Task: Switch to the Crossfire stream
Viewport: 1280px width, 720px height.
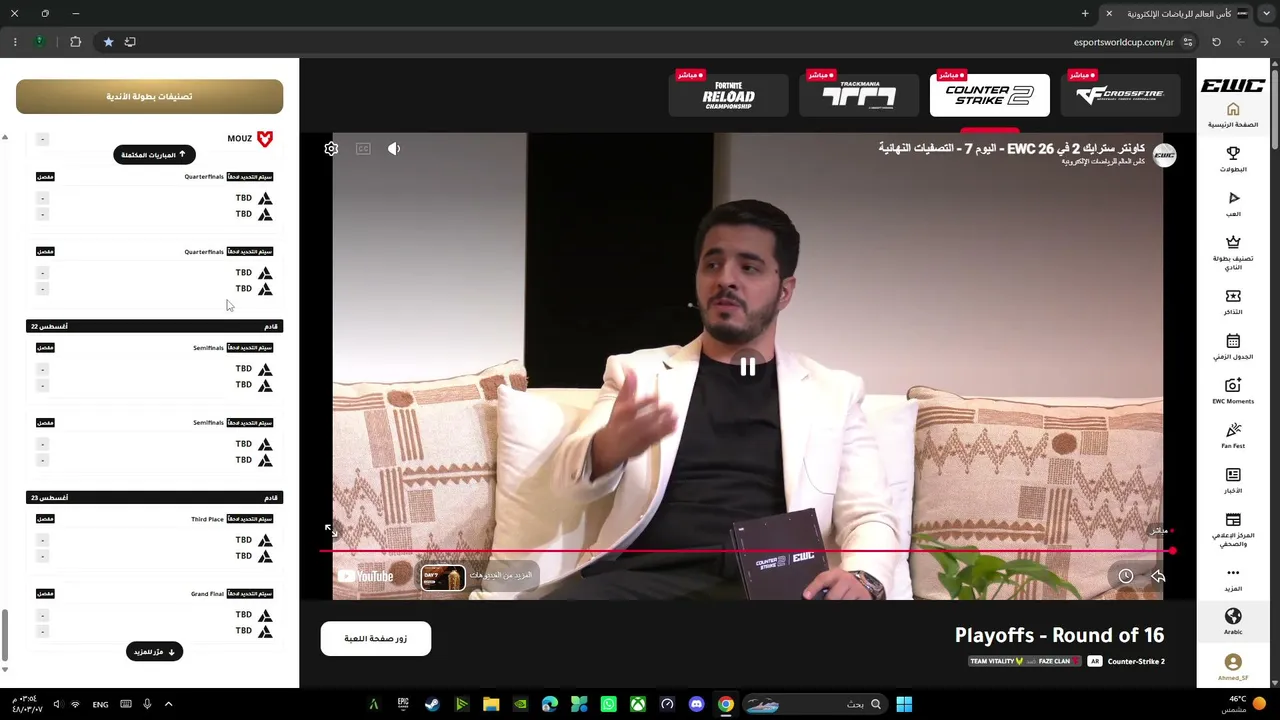Action: pyautogui.click(x=1120, y=95)
